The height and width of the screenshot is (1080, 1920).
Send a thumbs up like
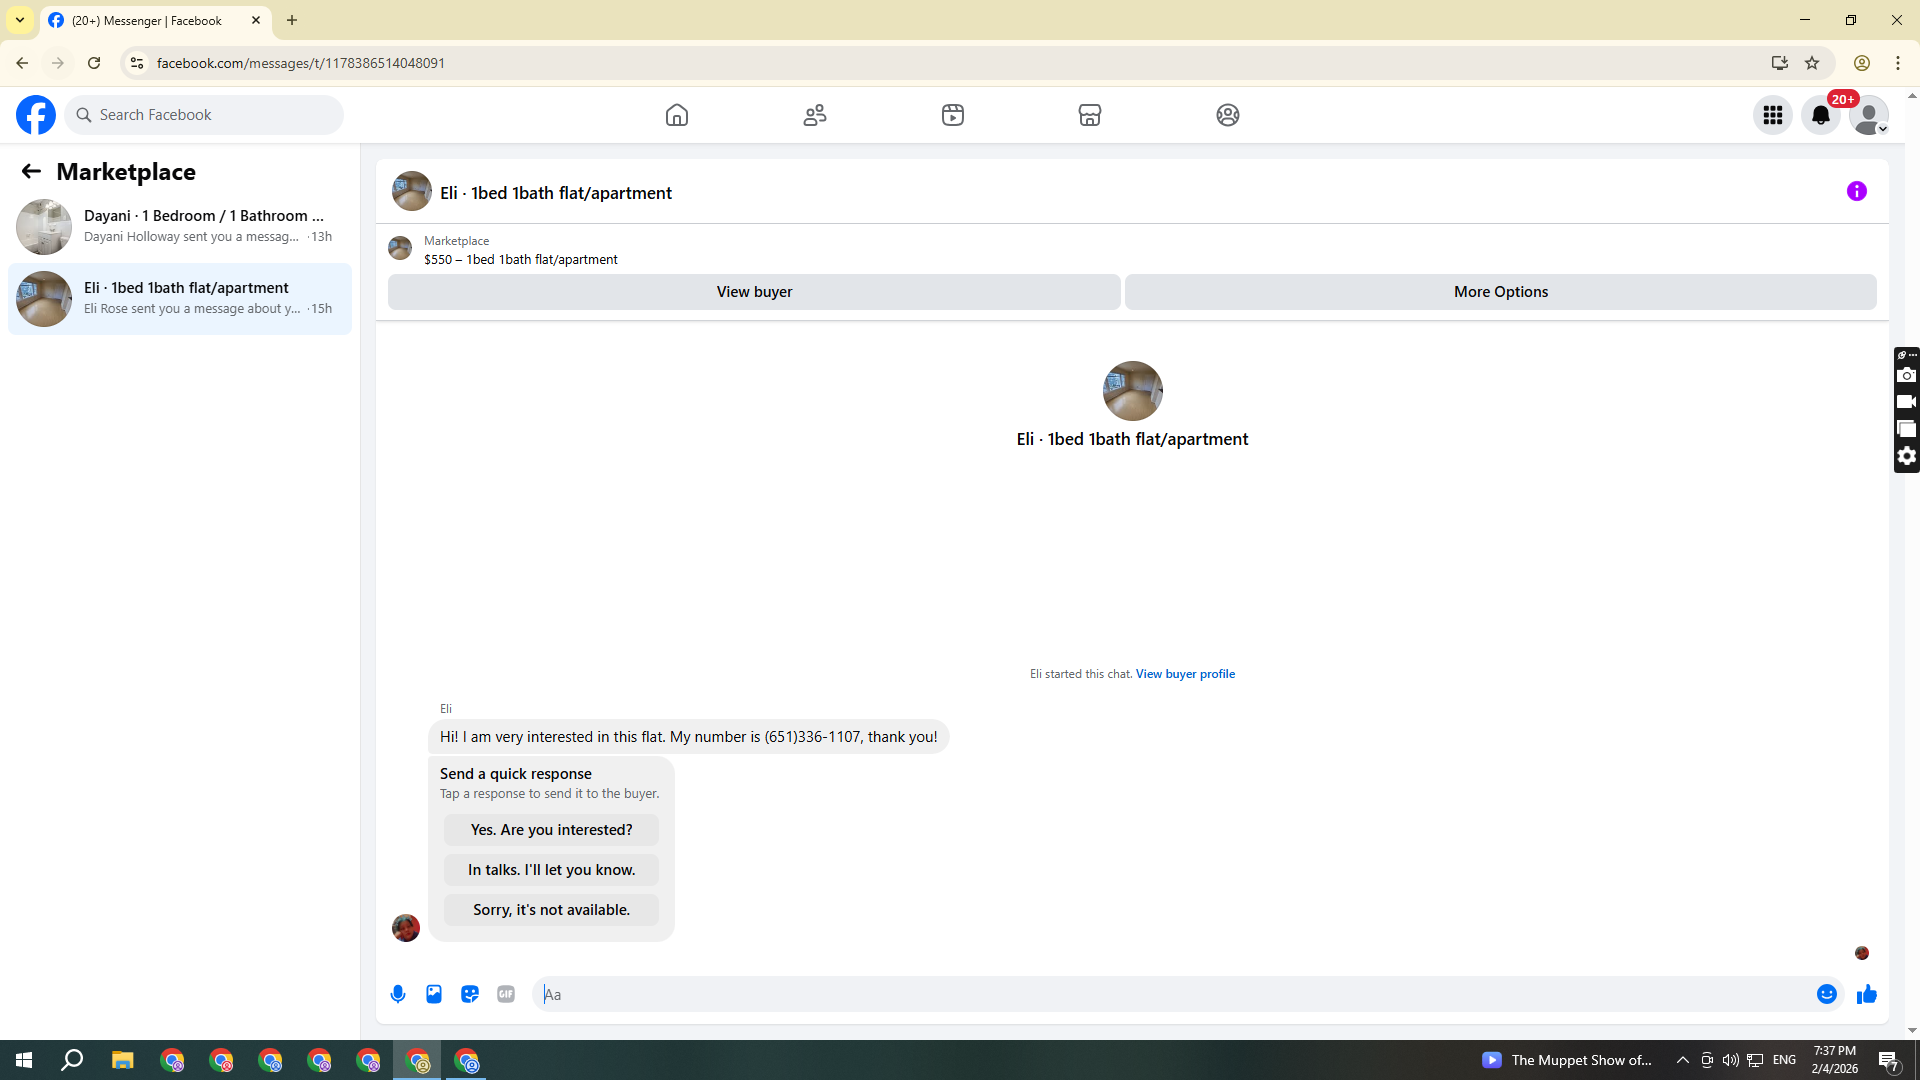pyautogui.click(x=1866, y=994)
